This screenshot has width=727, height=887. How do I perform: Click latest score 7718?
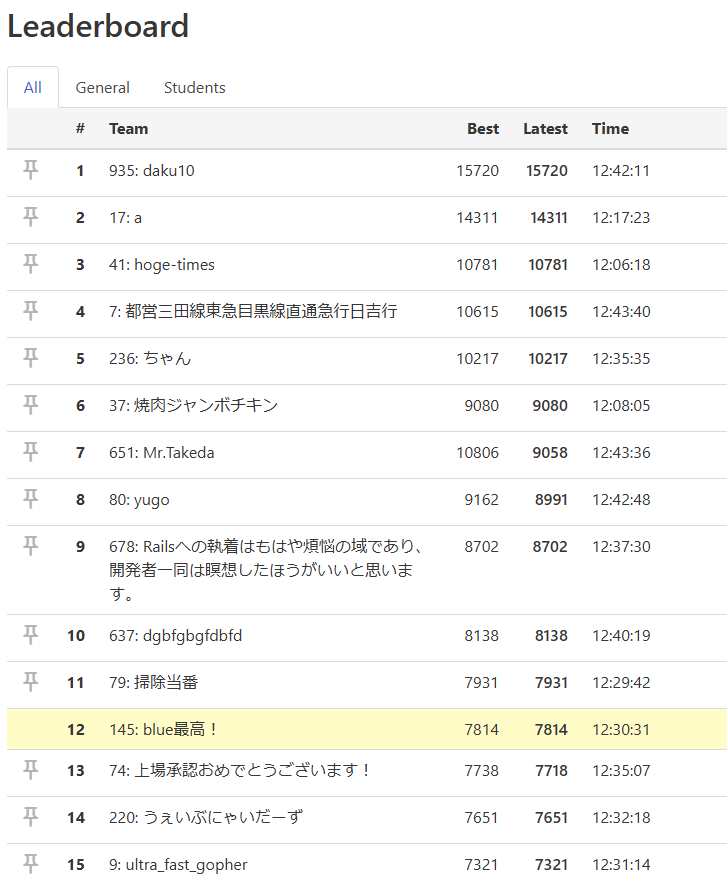coord(551,770)
